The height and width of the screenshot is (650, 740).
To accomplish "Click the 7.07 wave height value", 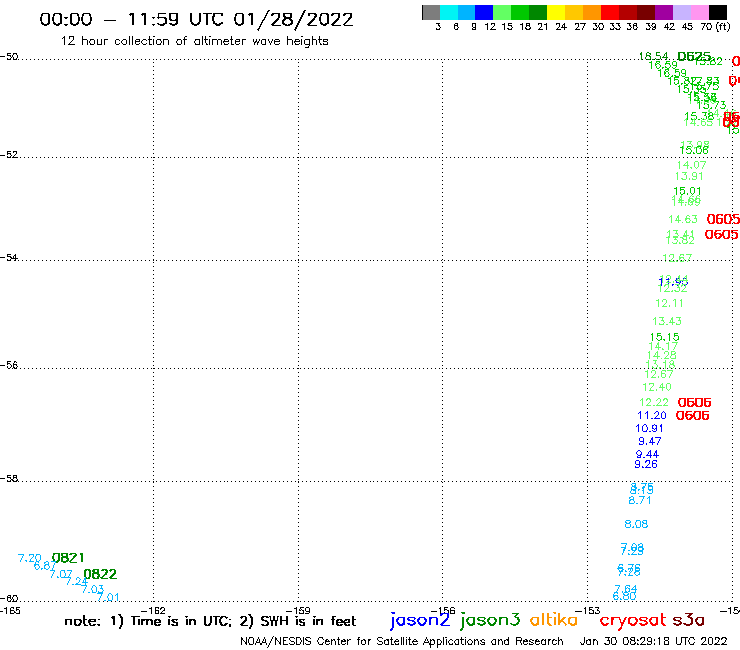I will tap(61, 574).
